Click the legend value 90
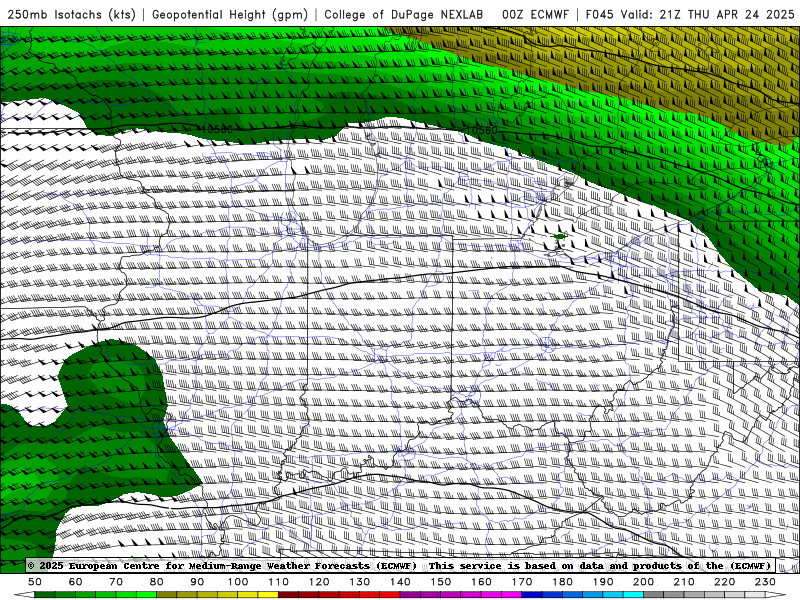 point(197,582)
